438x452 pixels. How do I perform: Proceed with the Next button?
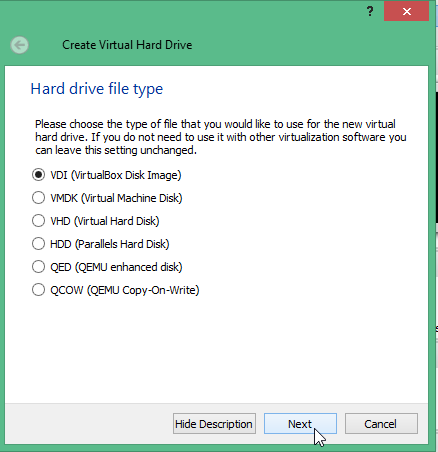click(300, 424)
